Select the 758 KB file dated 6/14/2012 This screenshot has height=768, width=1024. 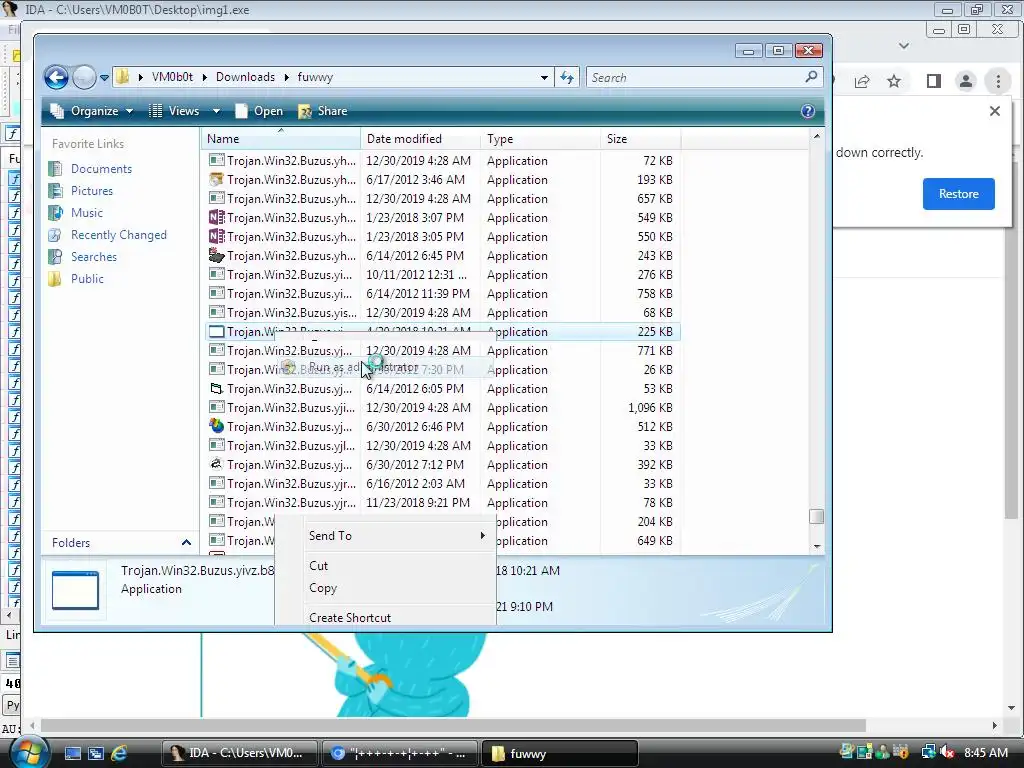(443, 294)
